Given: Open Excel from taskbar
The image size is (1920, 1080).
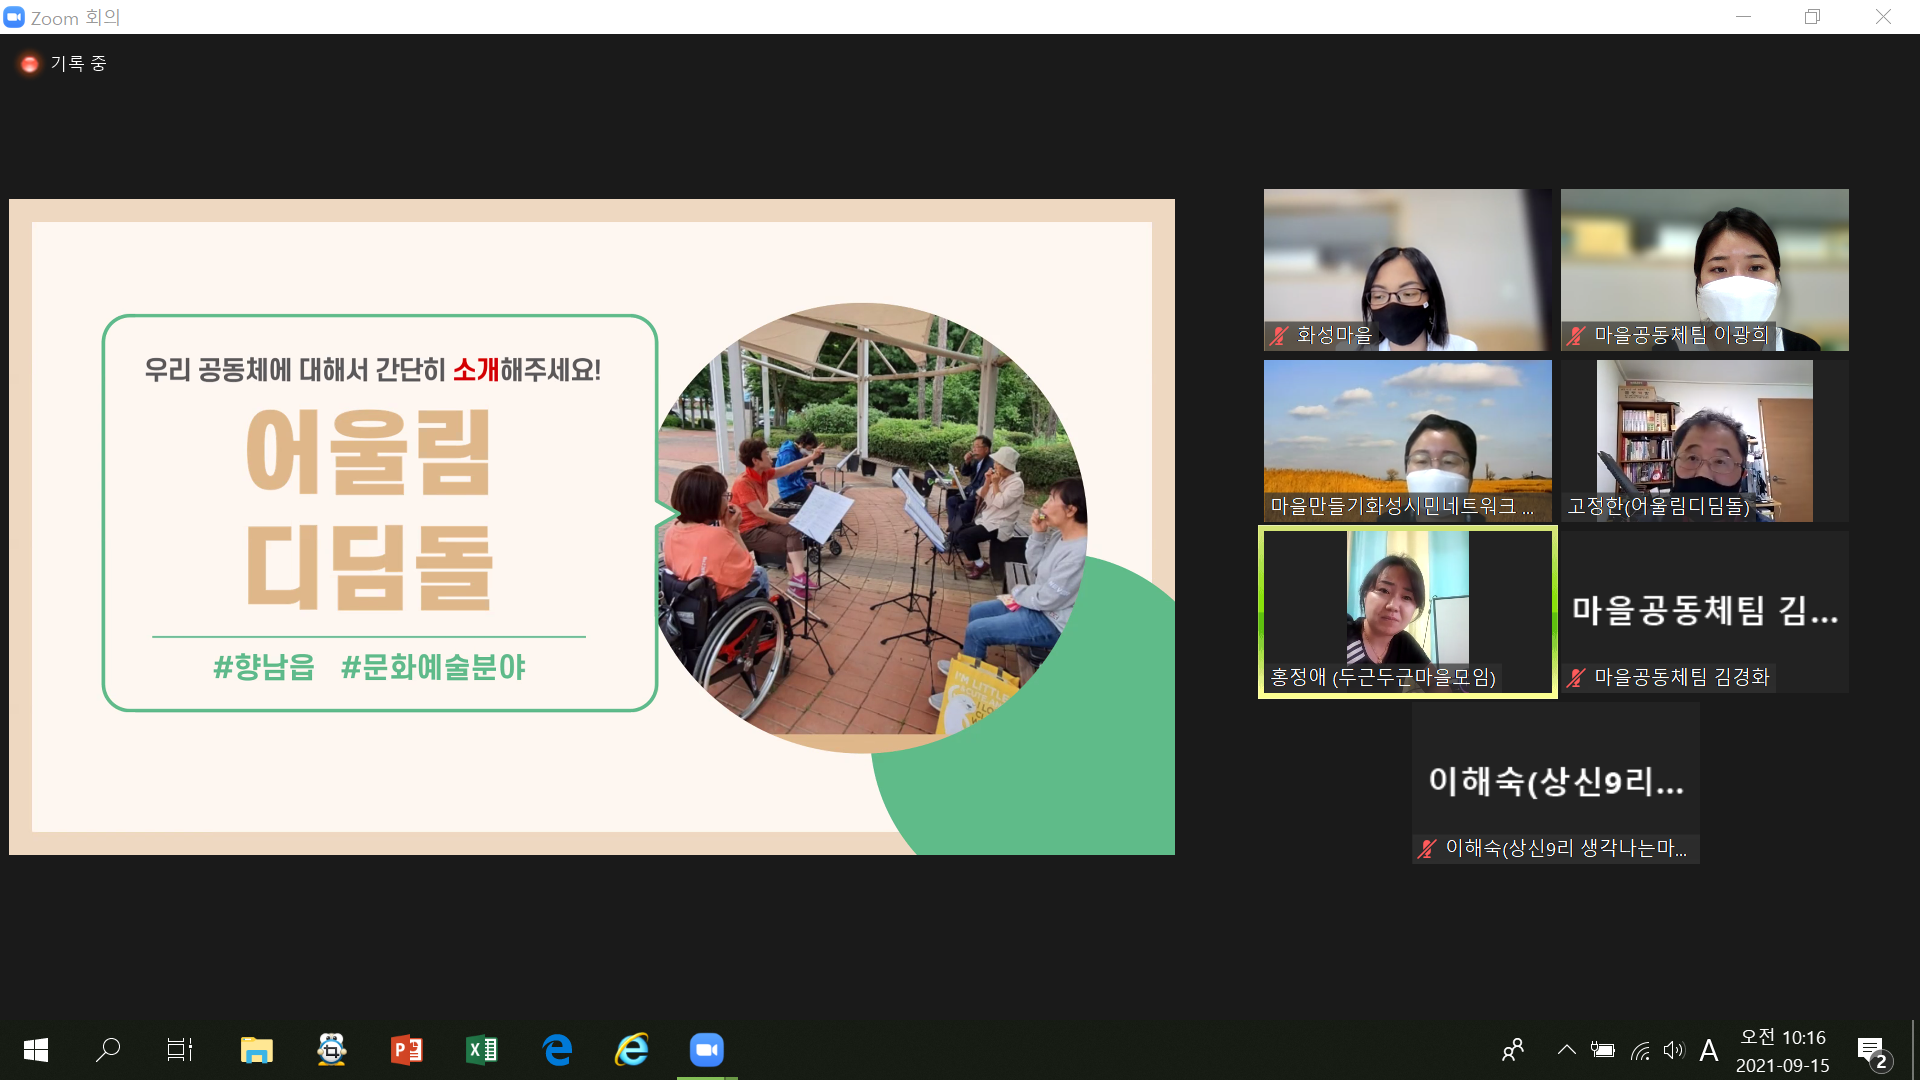Looking at the screenshot, I should click(x=482, y=1050).
